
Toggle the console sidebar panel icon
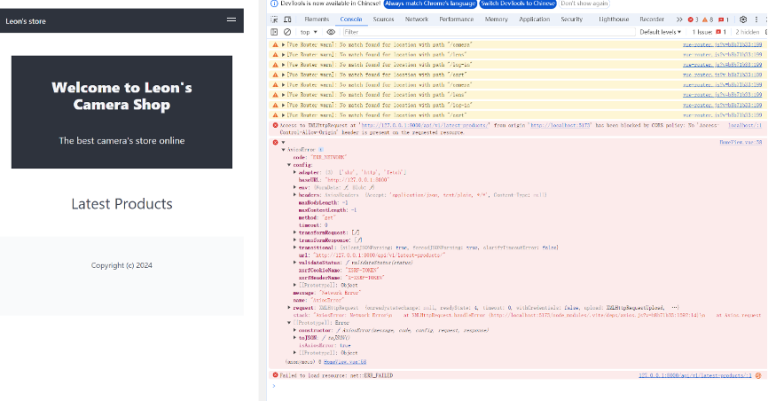pos(275,32)
